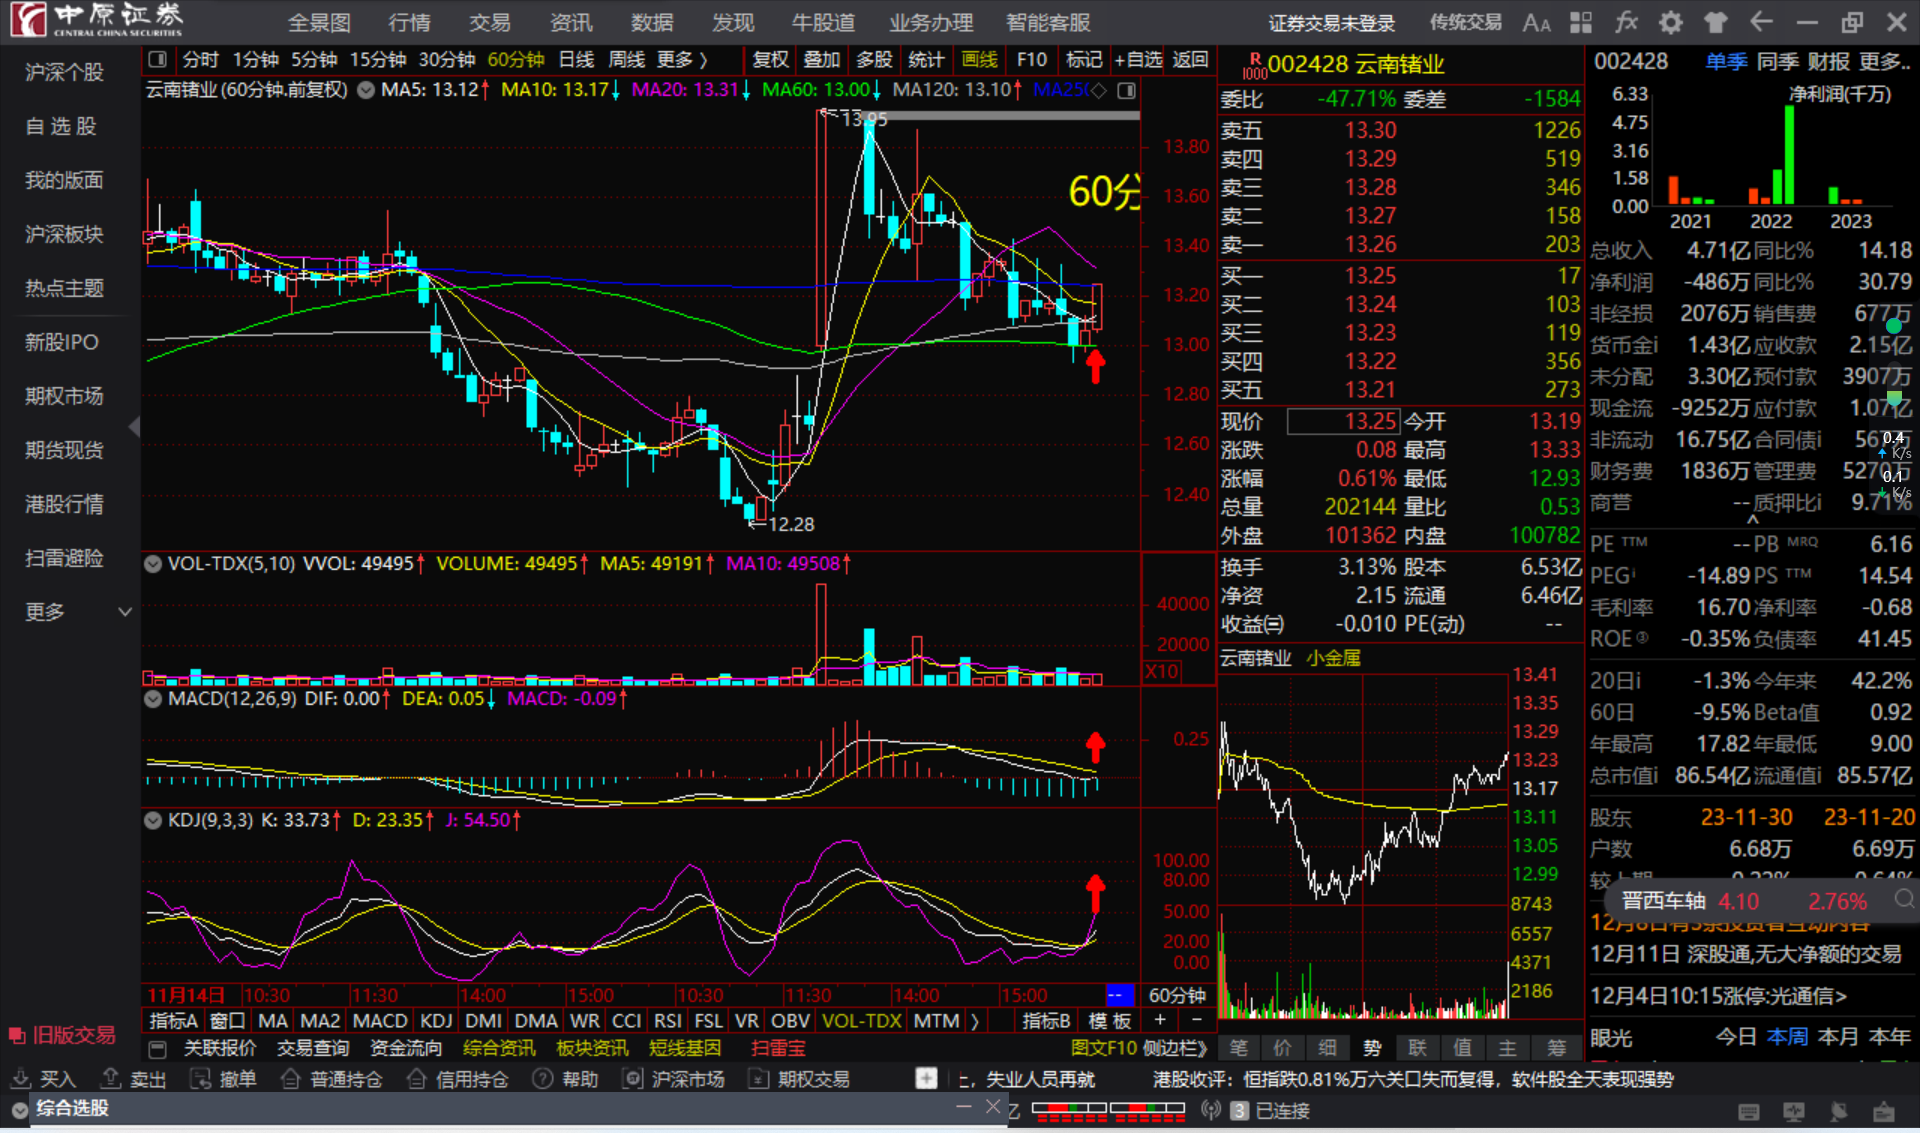Click the monitor chart icon in status bar
Viewport: 1920px width, 1133px height.
coord(1794,1111)
